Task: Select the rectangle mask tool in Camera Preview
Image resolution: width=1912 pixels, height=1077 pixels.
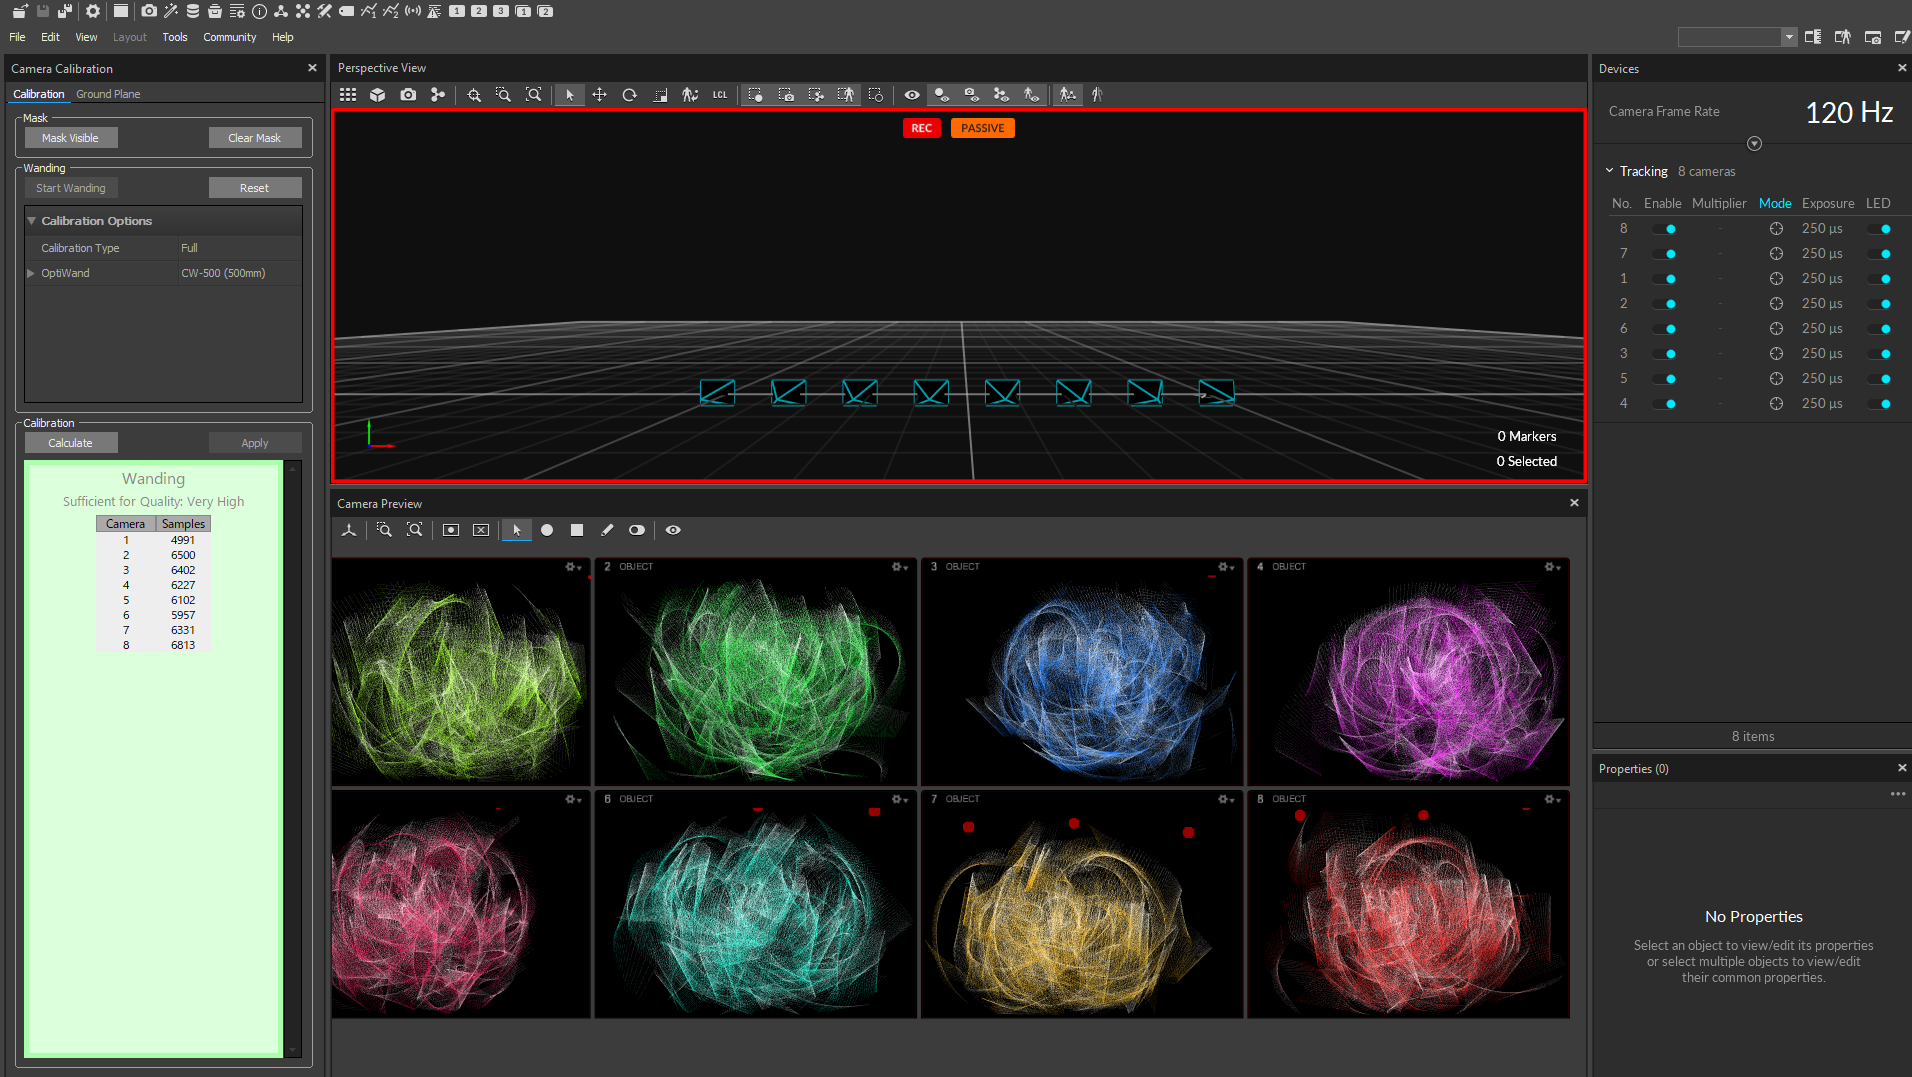Action: pyautogui.click(x=577, y=530)
